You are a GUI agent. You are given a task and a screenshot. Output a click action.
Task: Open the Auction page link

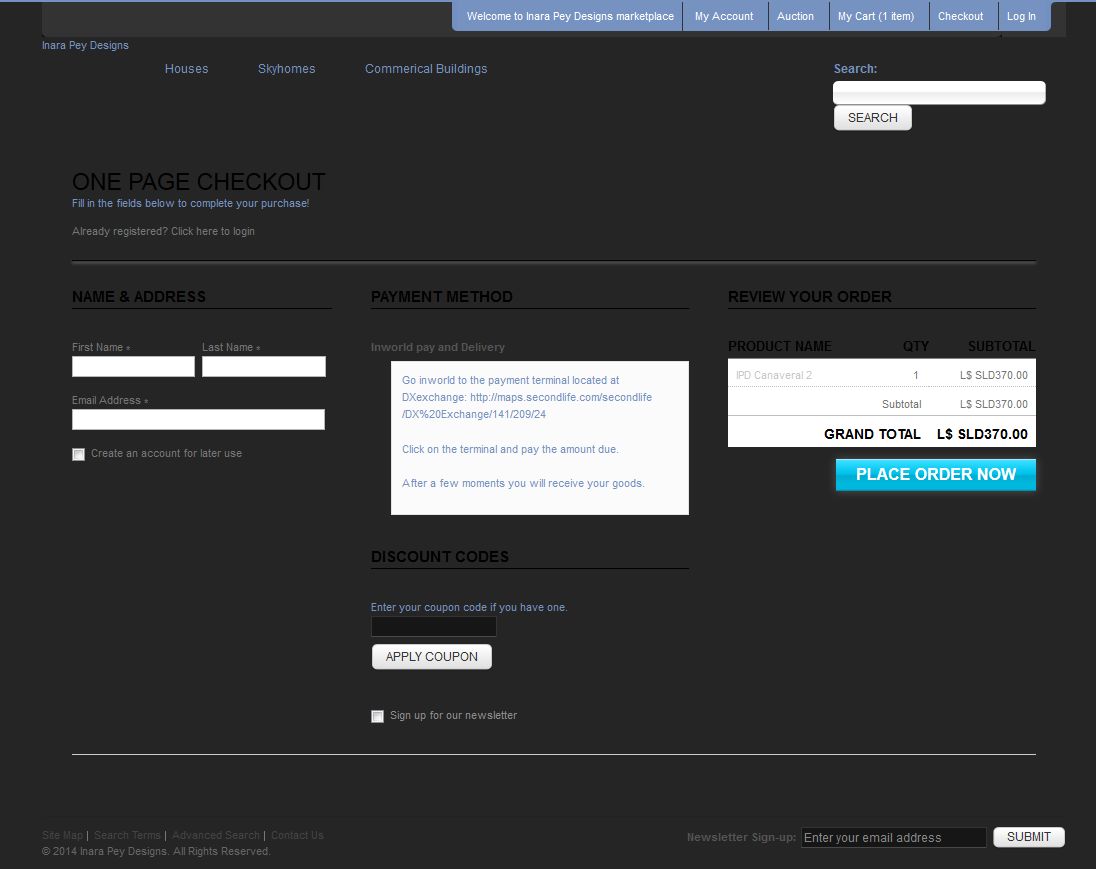click(x=795, y=16)
